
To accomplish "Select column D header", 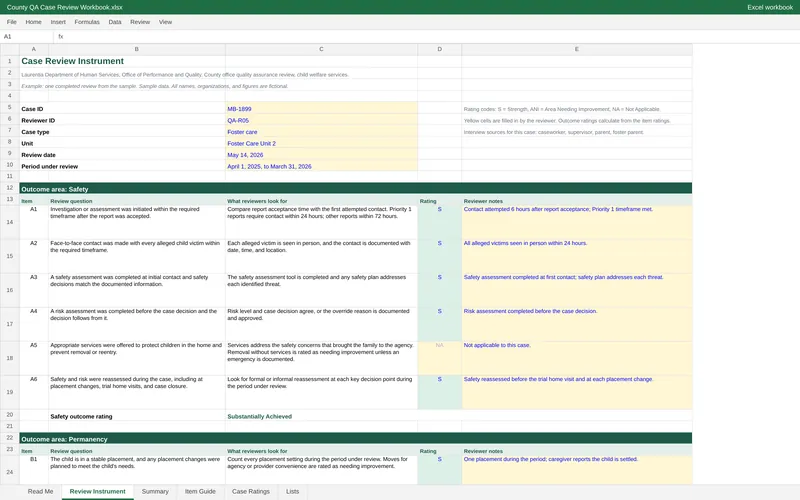I will tap(440, 49).
